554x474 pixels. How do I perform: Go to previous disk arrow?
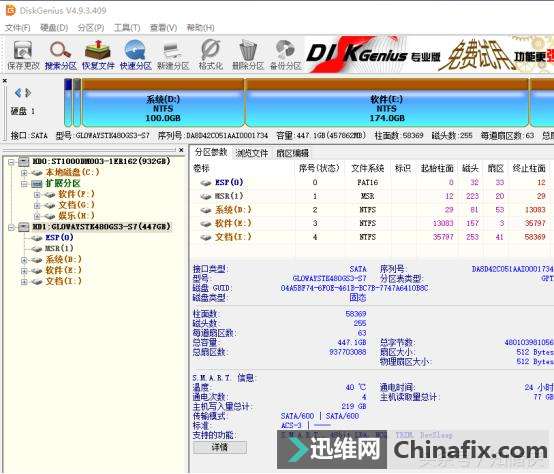pyautogui.click(x=18, y=93)
